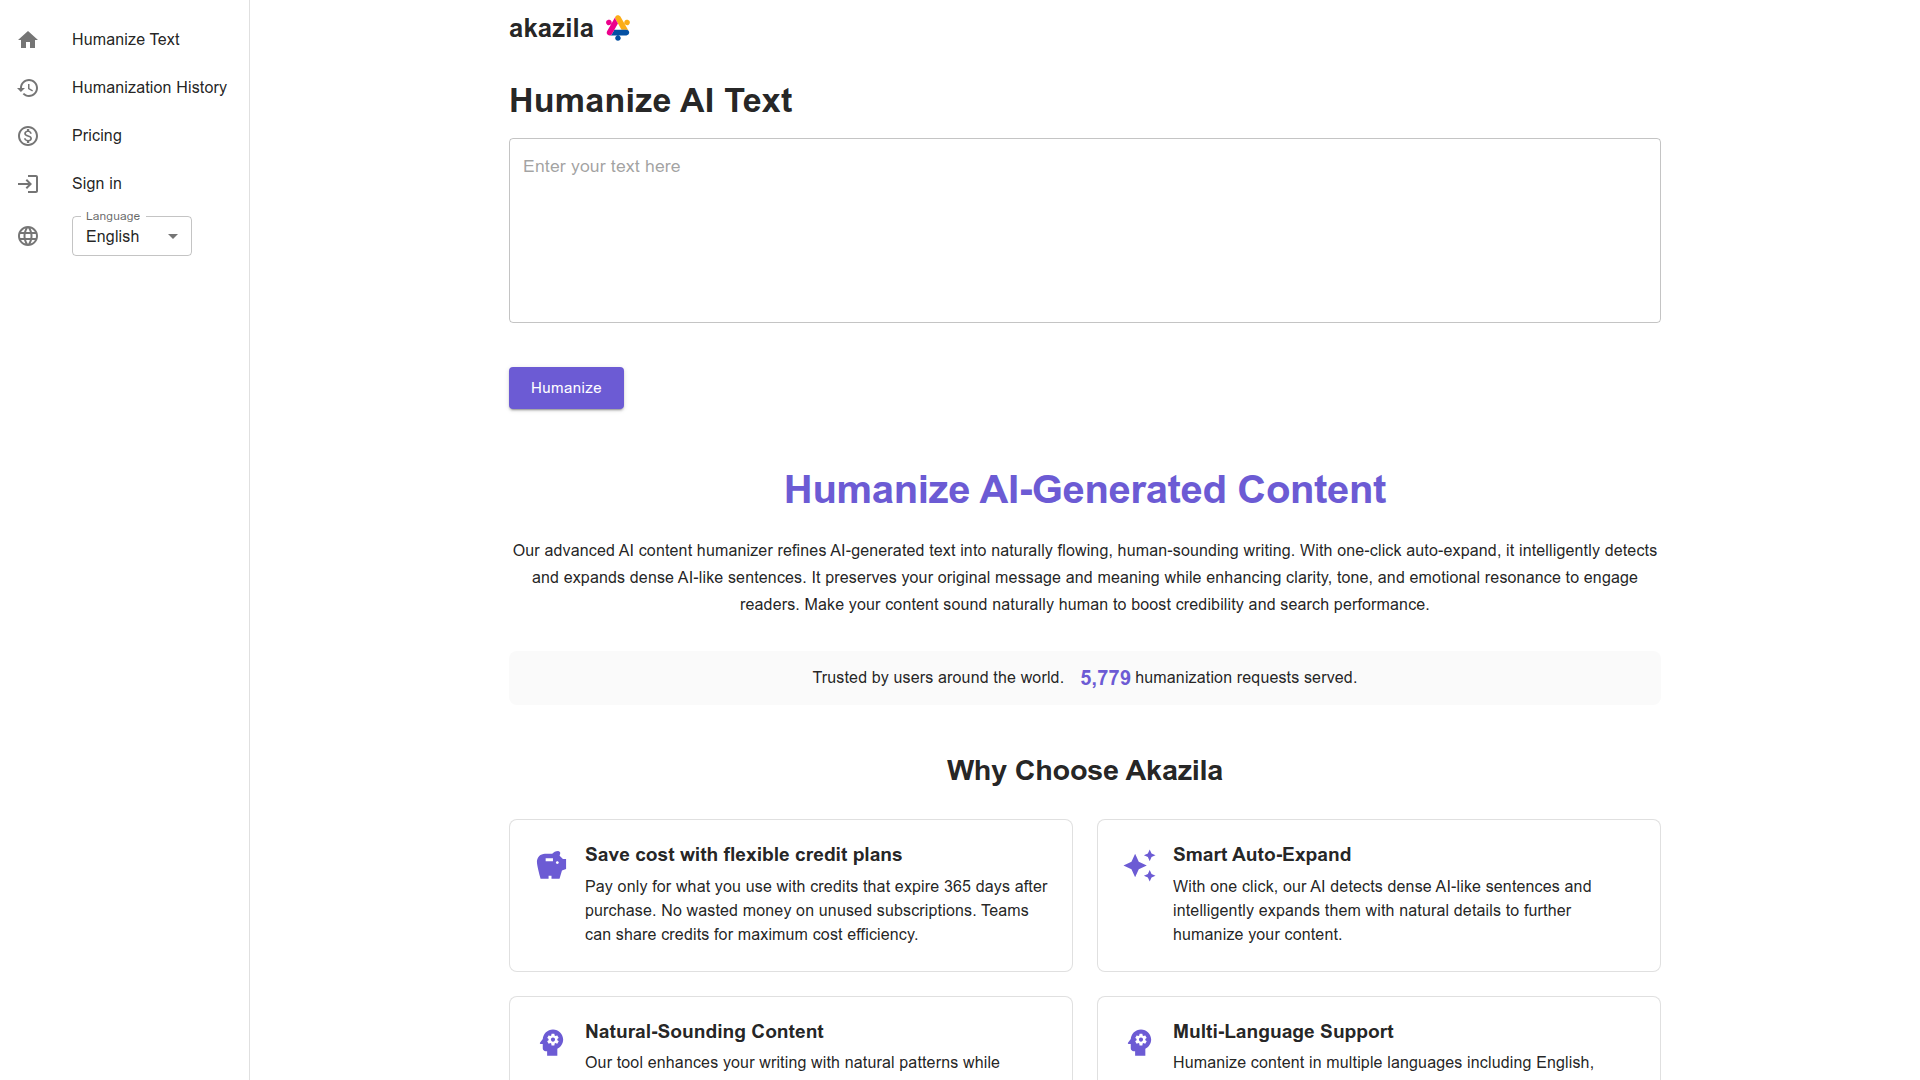This screenshot has height=1080, width=1920.
Task: Click the Language dropdown arrow
Action: click(173, 237)
